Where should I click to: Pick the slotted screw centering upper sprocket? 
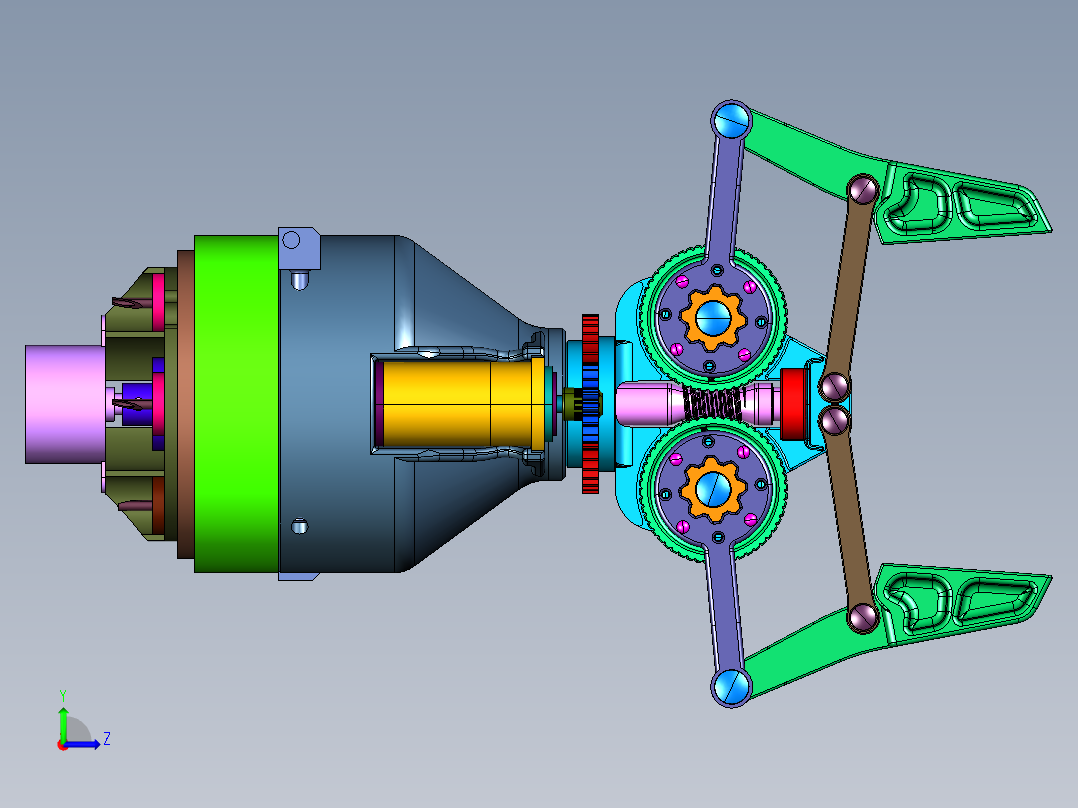(x=713, y=318)
